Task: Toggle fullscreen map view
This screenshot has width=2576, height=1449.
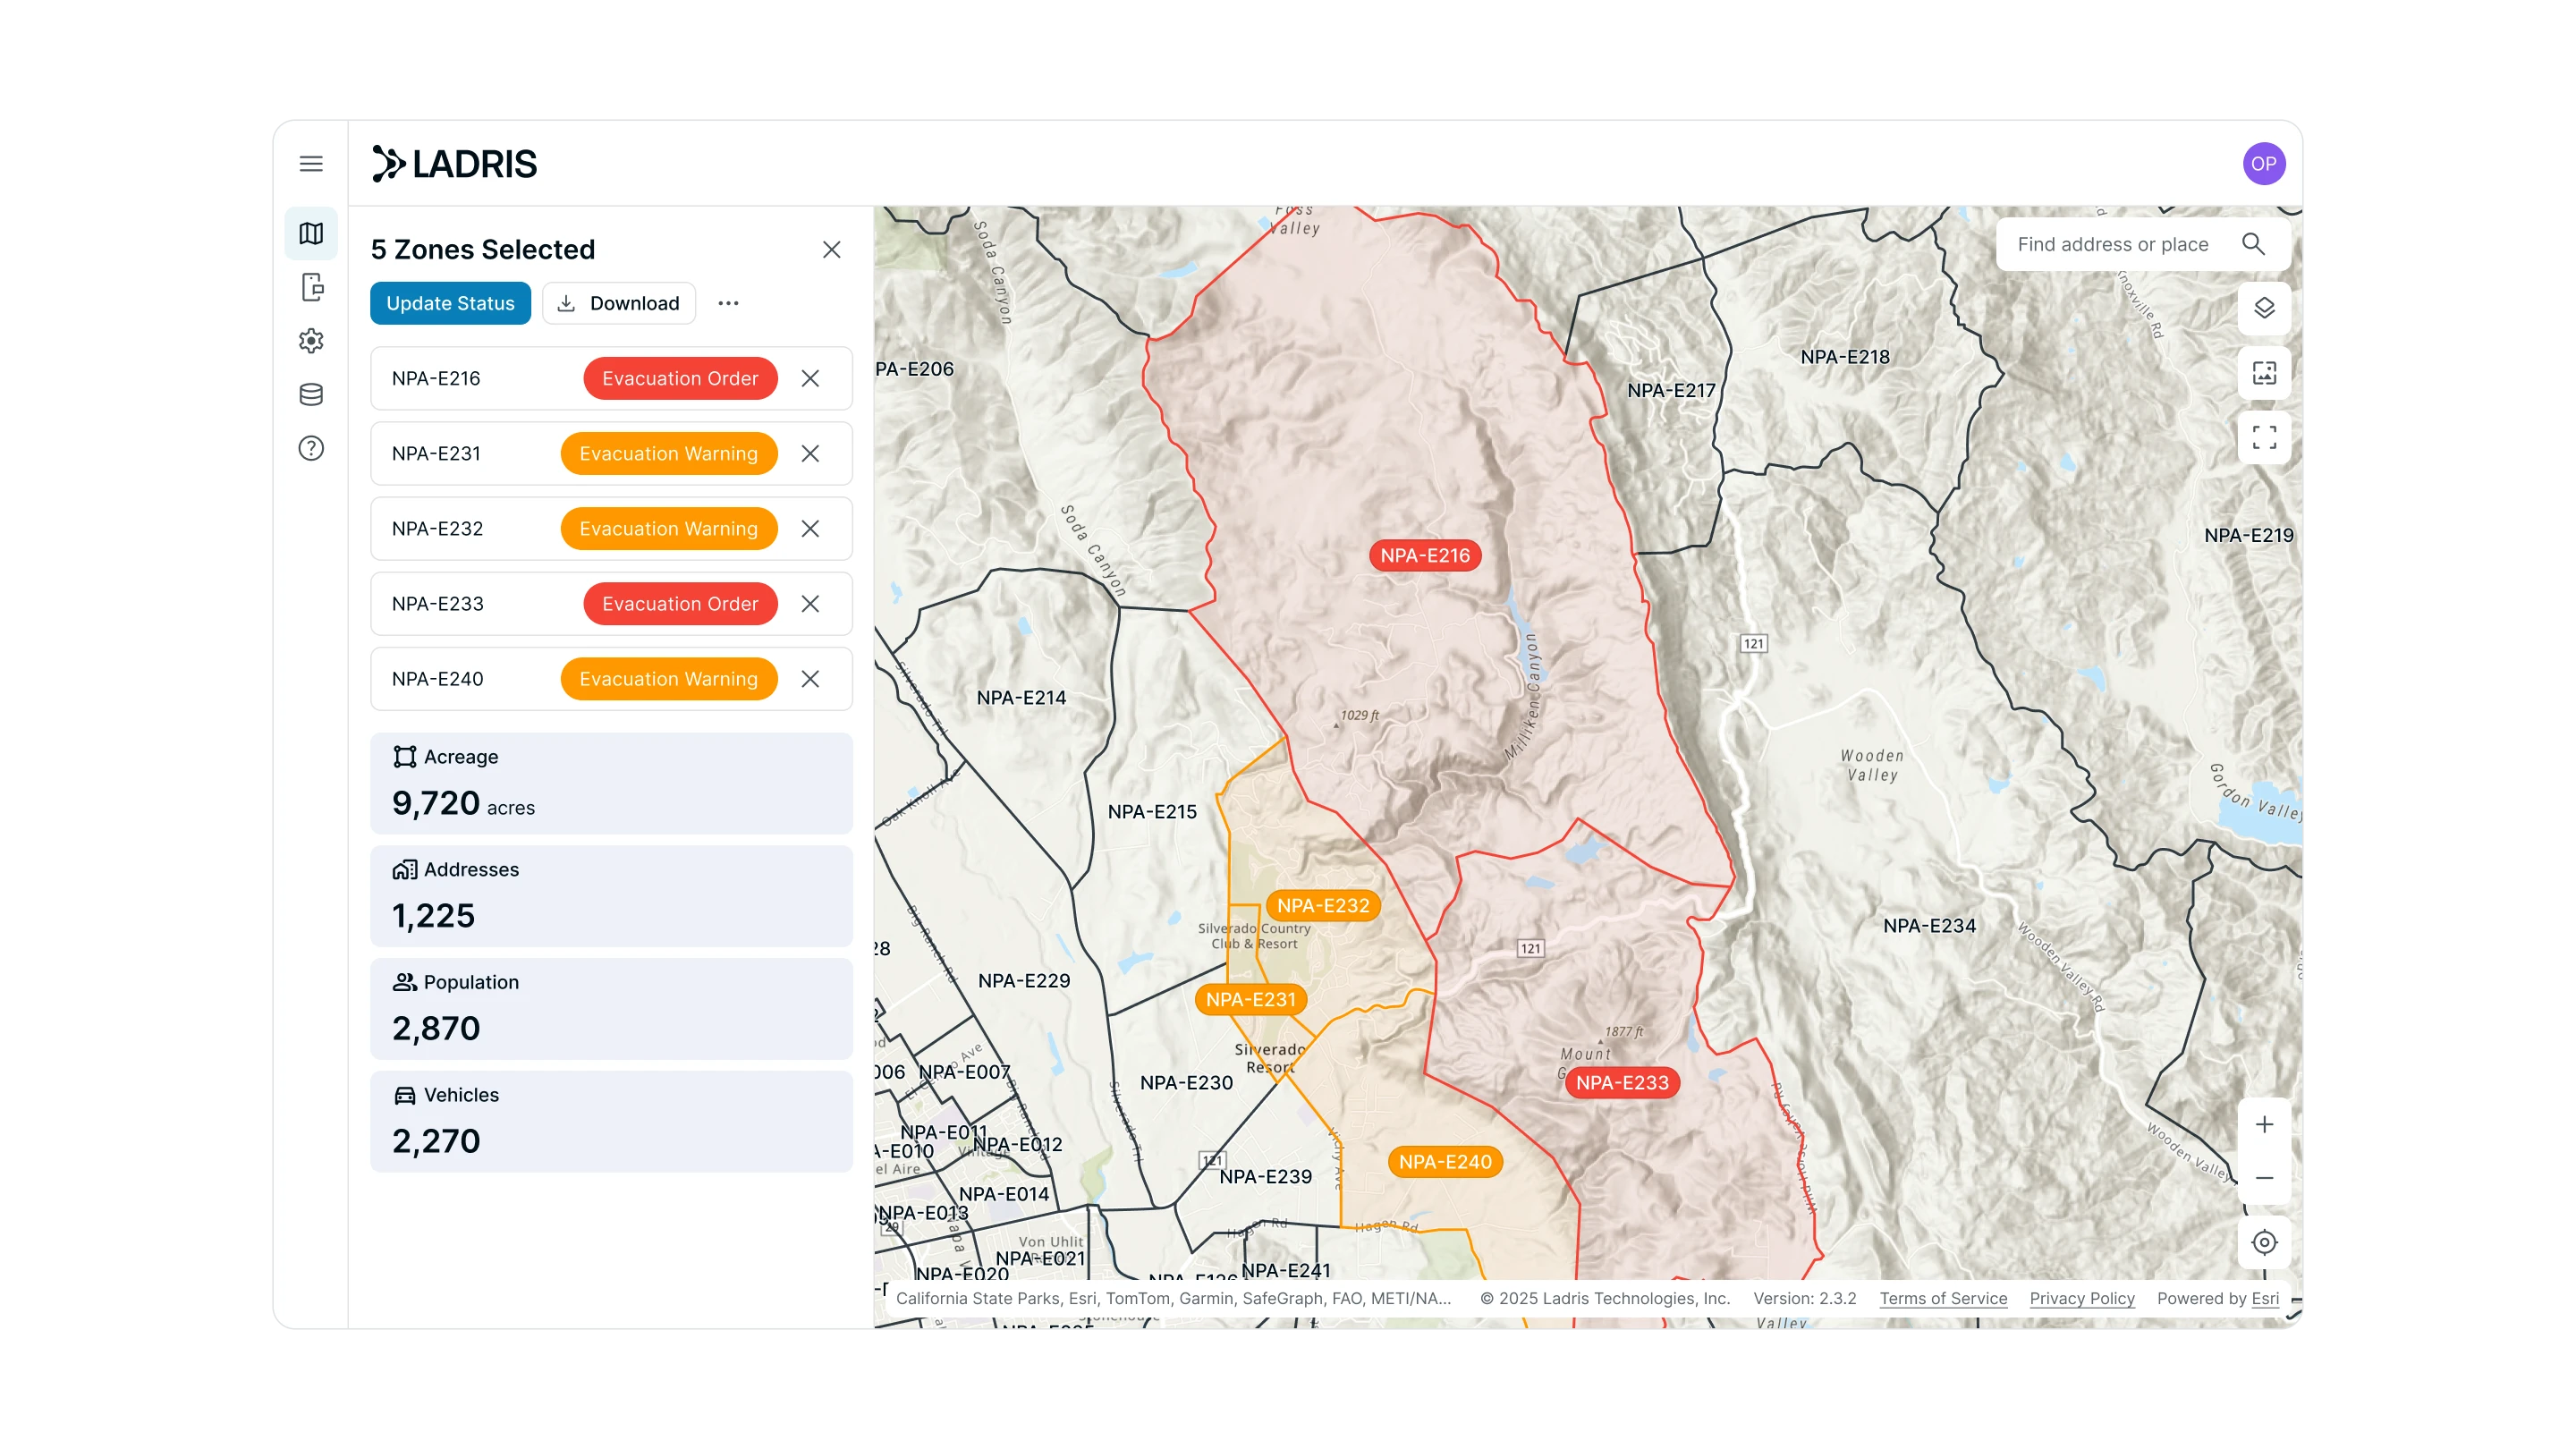Action: tap(2263, 437)
